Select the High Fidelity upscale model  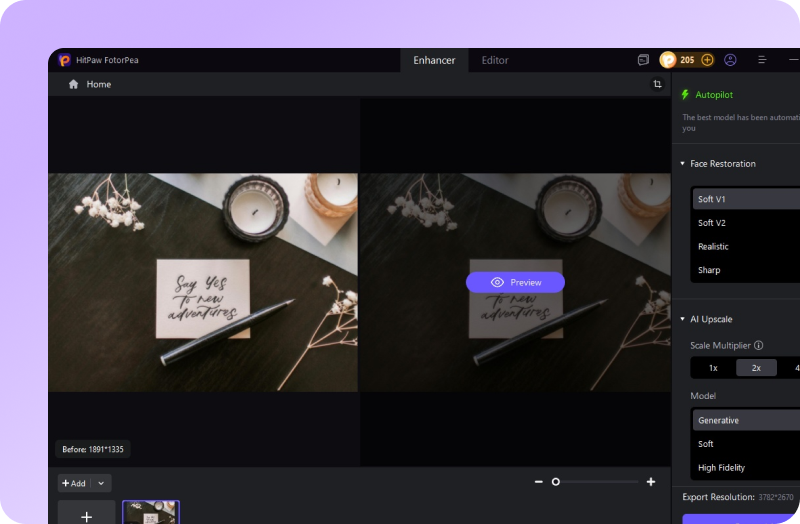click(746, 467)
